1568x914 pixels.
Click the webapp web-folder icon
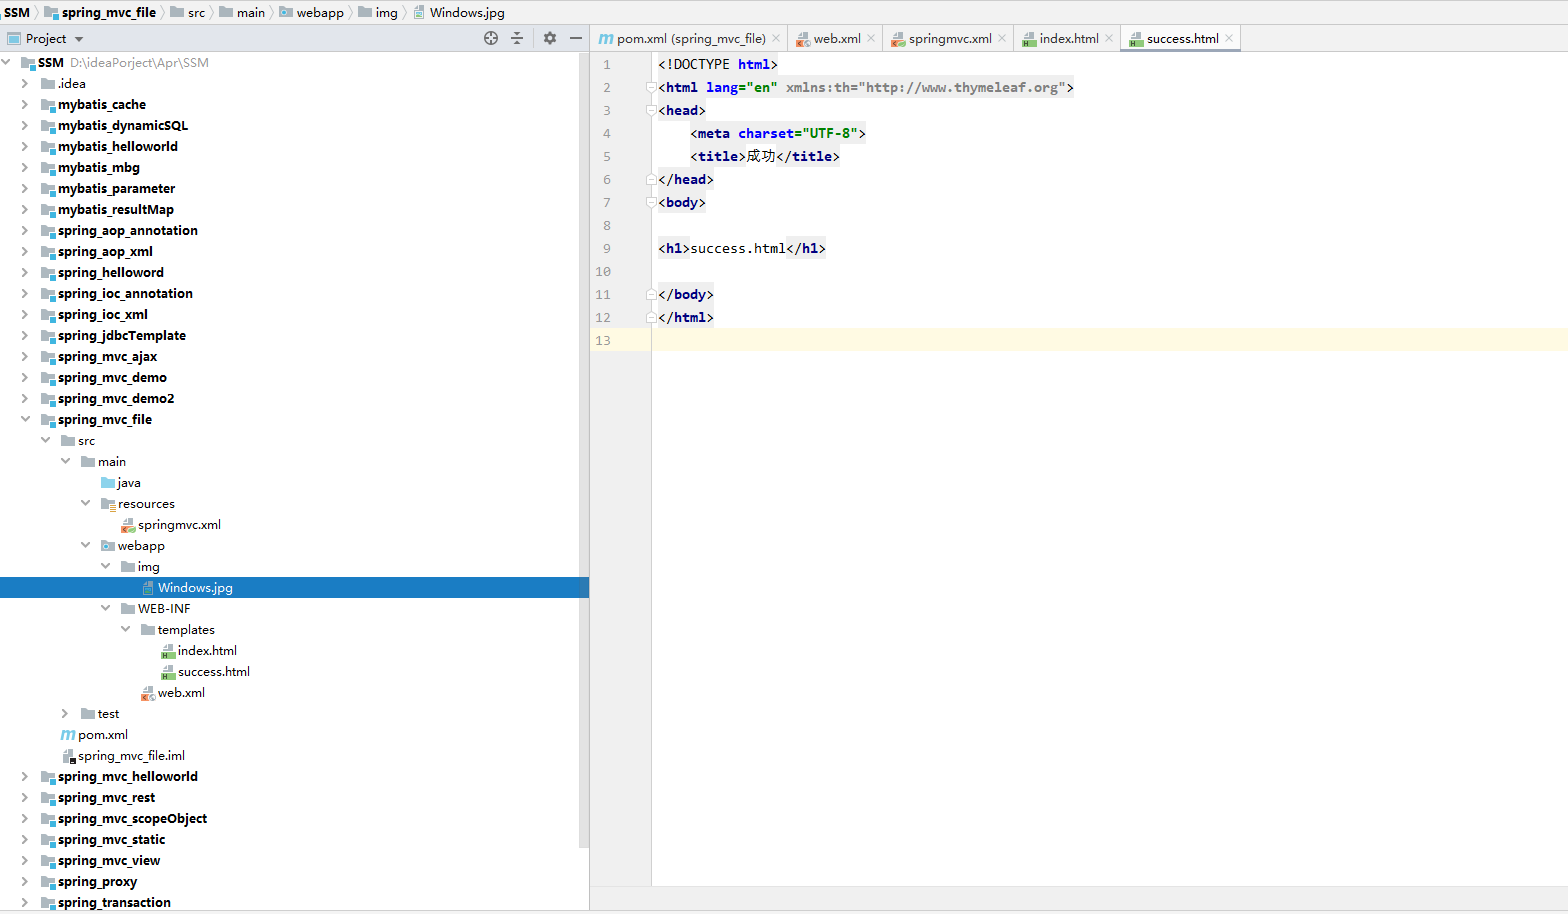pyautogui.click(x=108, y=546)
